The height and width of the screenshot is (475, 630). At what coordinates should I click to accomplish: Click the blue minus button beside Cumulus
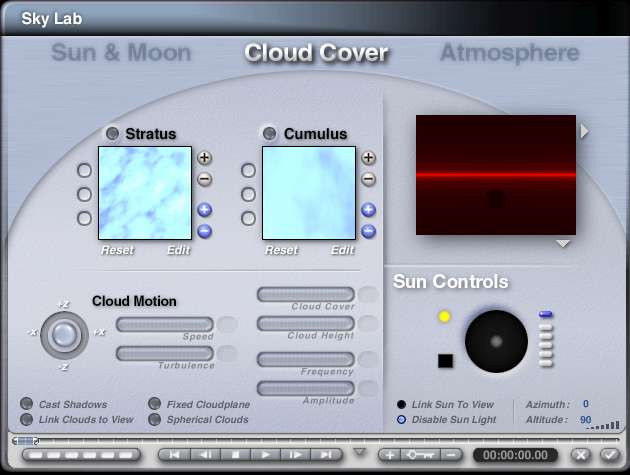coord(368,231)
